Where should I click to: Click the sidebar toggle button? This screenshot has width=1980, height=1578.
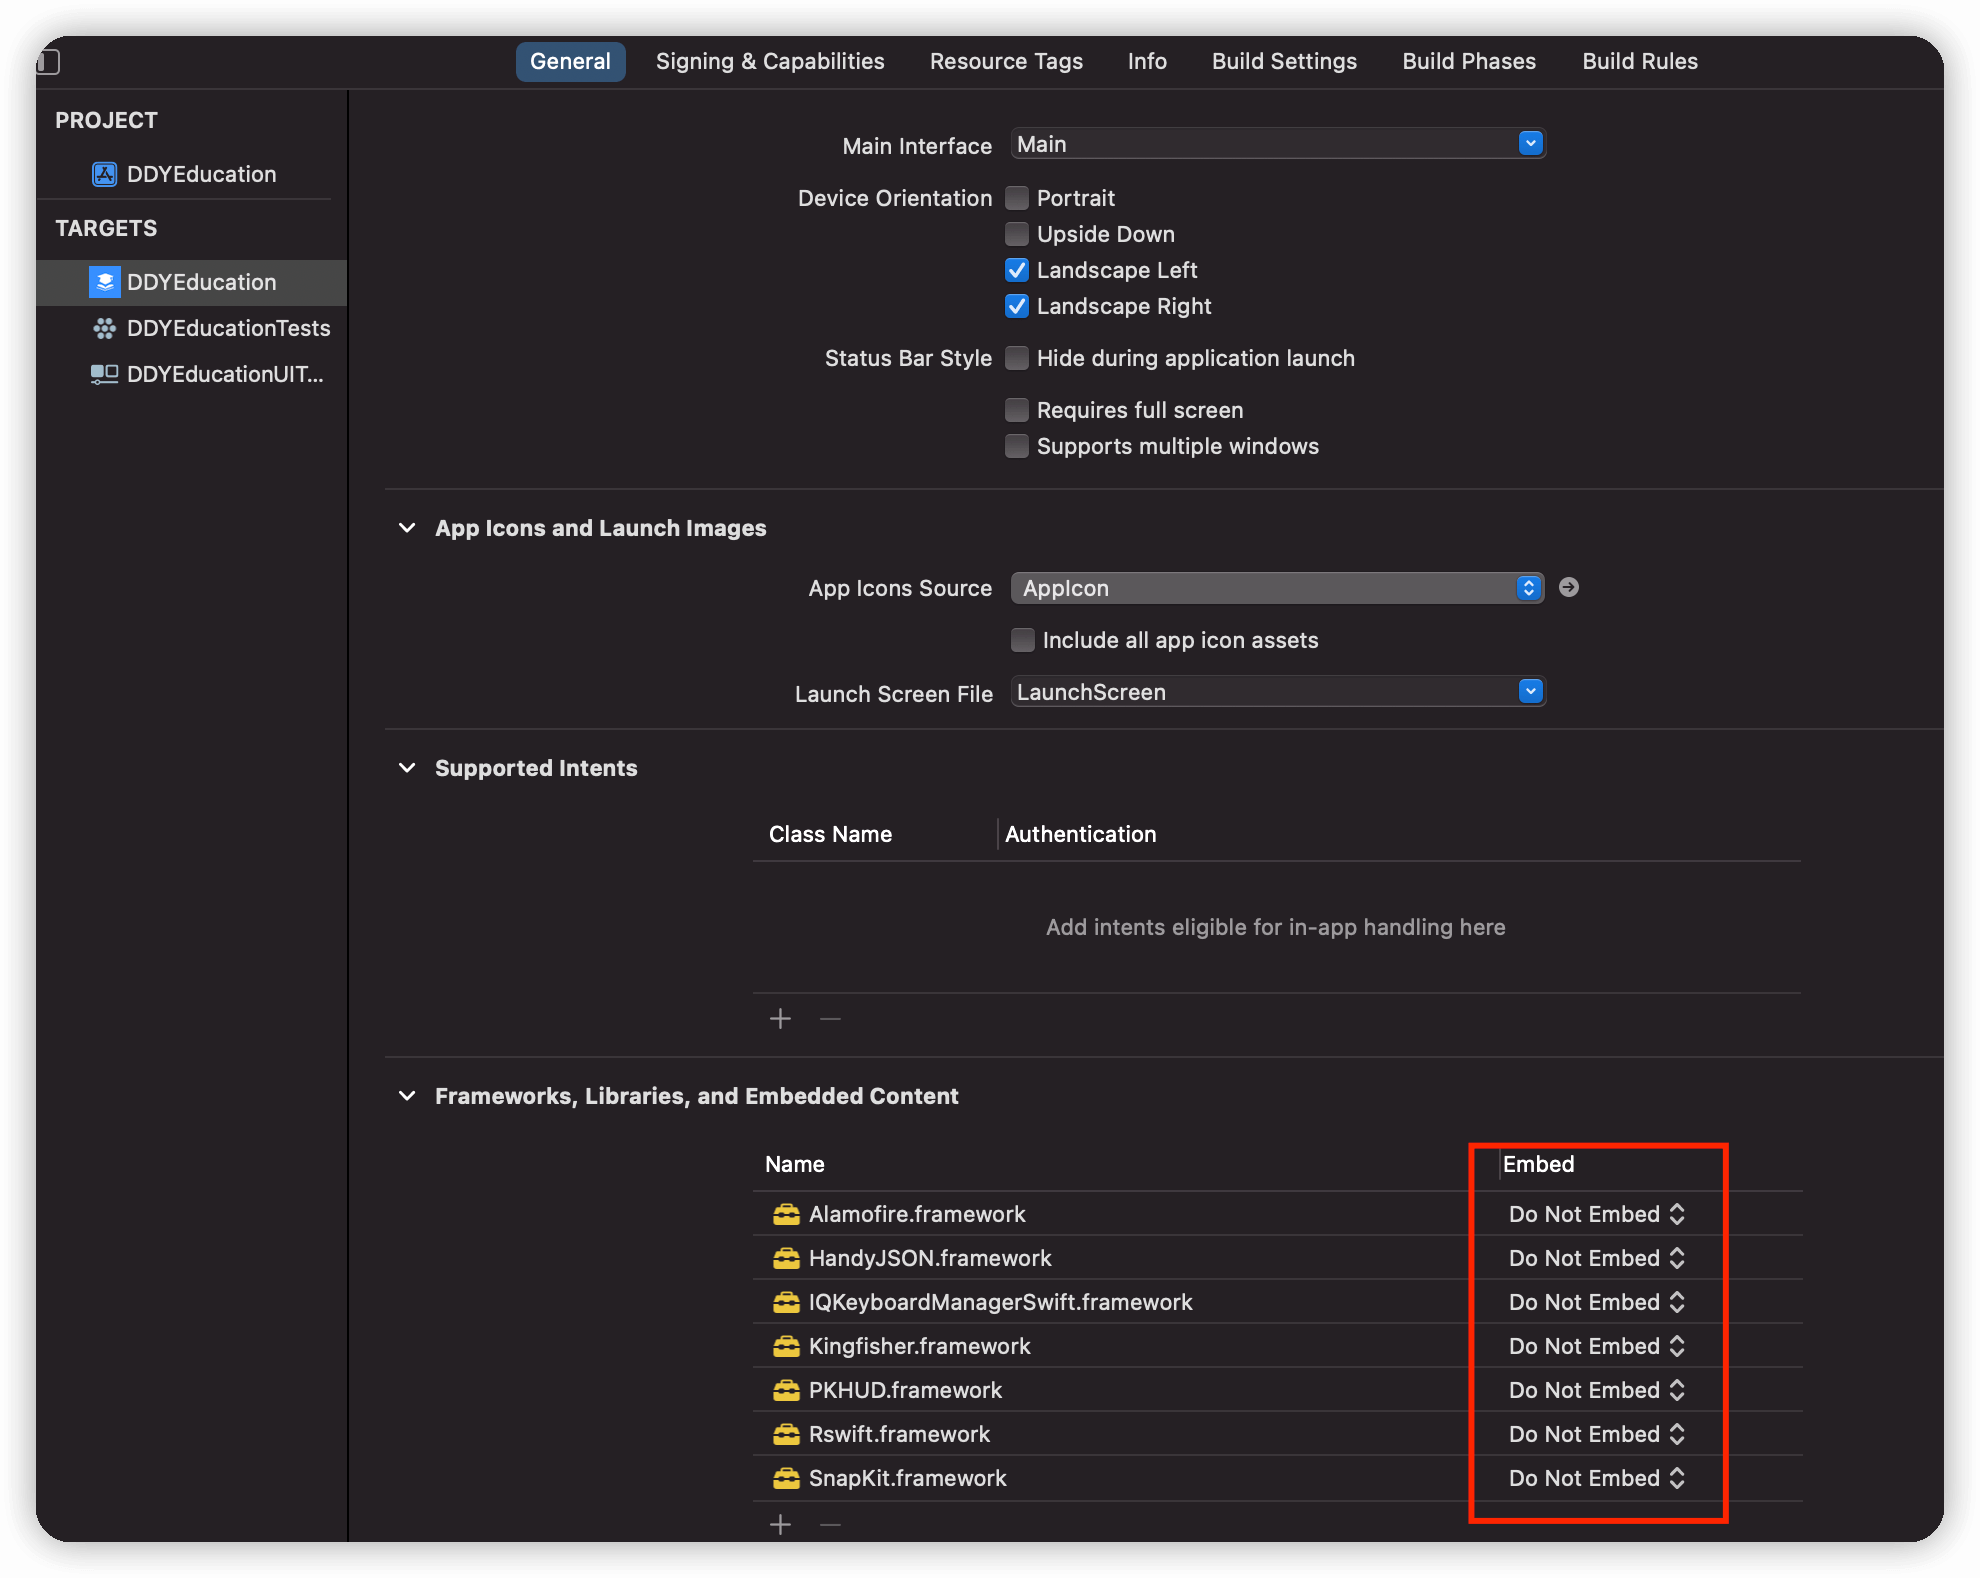tap(48, 61)
